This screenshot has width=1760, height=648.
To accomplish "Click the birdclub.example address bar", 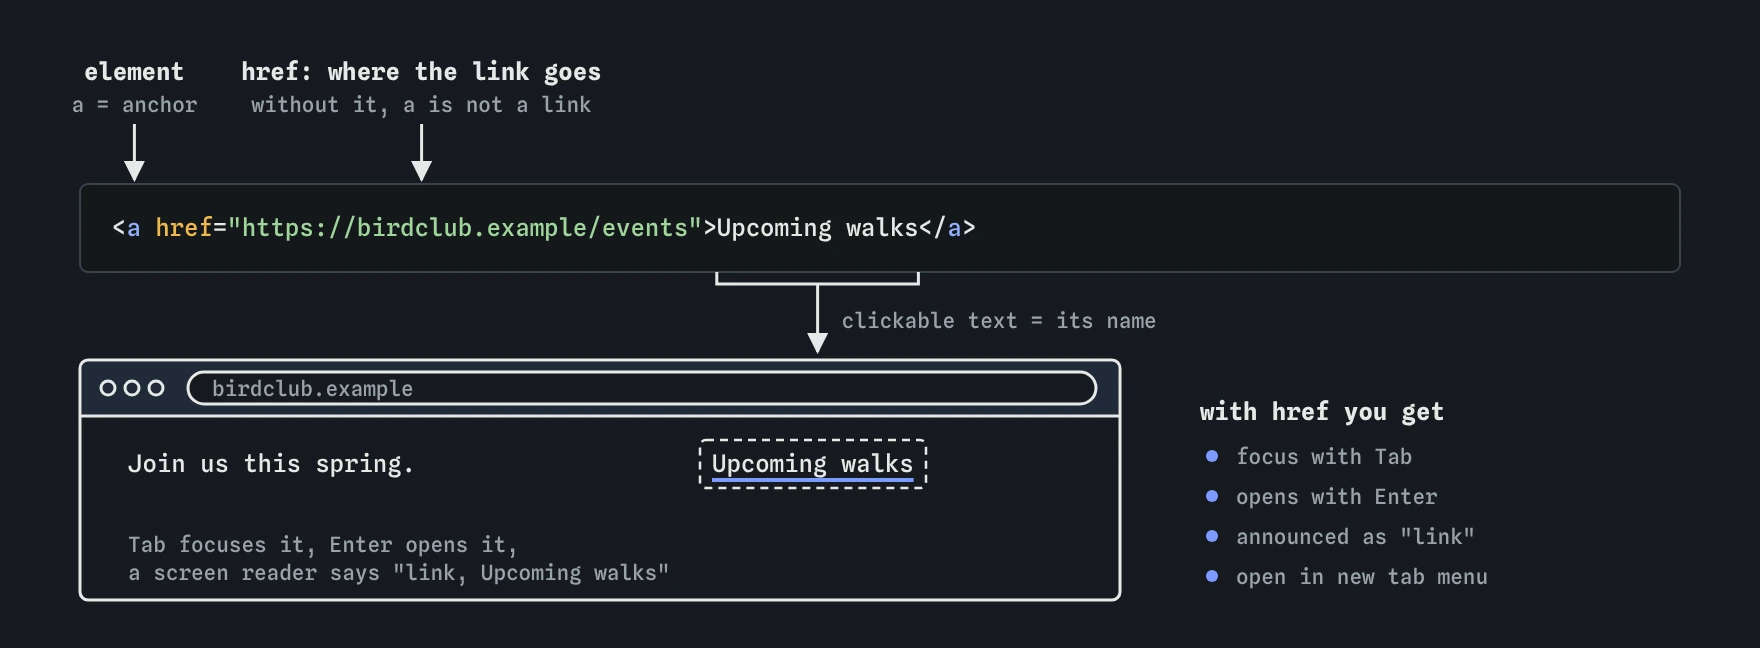I will (642, 388).
